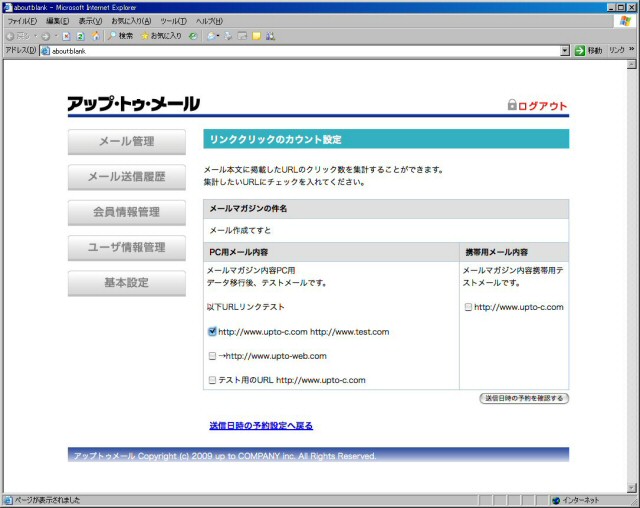Click the yellow Discuss note icon
The height and width of the screenshot is (508, 640).
pyautogui.click(x=256, y=36)
